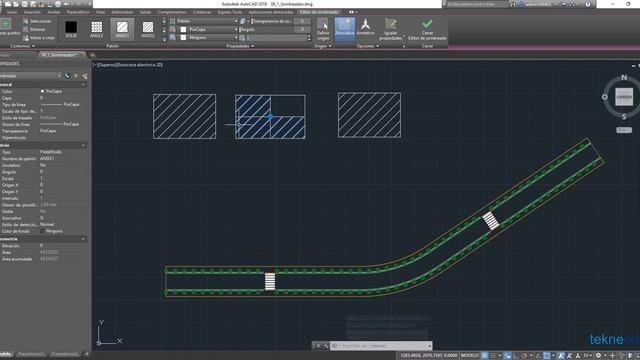Viewport: 640px width, 360px height.
Task: Click the Definir origen tool
Action: pos(323,29)
